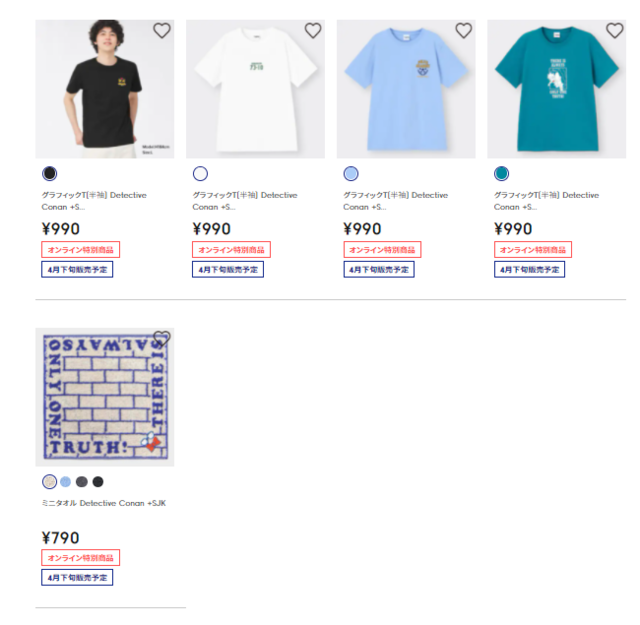This screenshot has width=640, height=625.
Task: Choose teal swatch under fourth T-shirt
Action: 501,173
